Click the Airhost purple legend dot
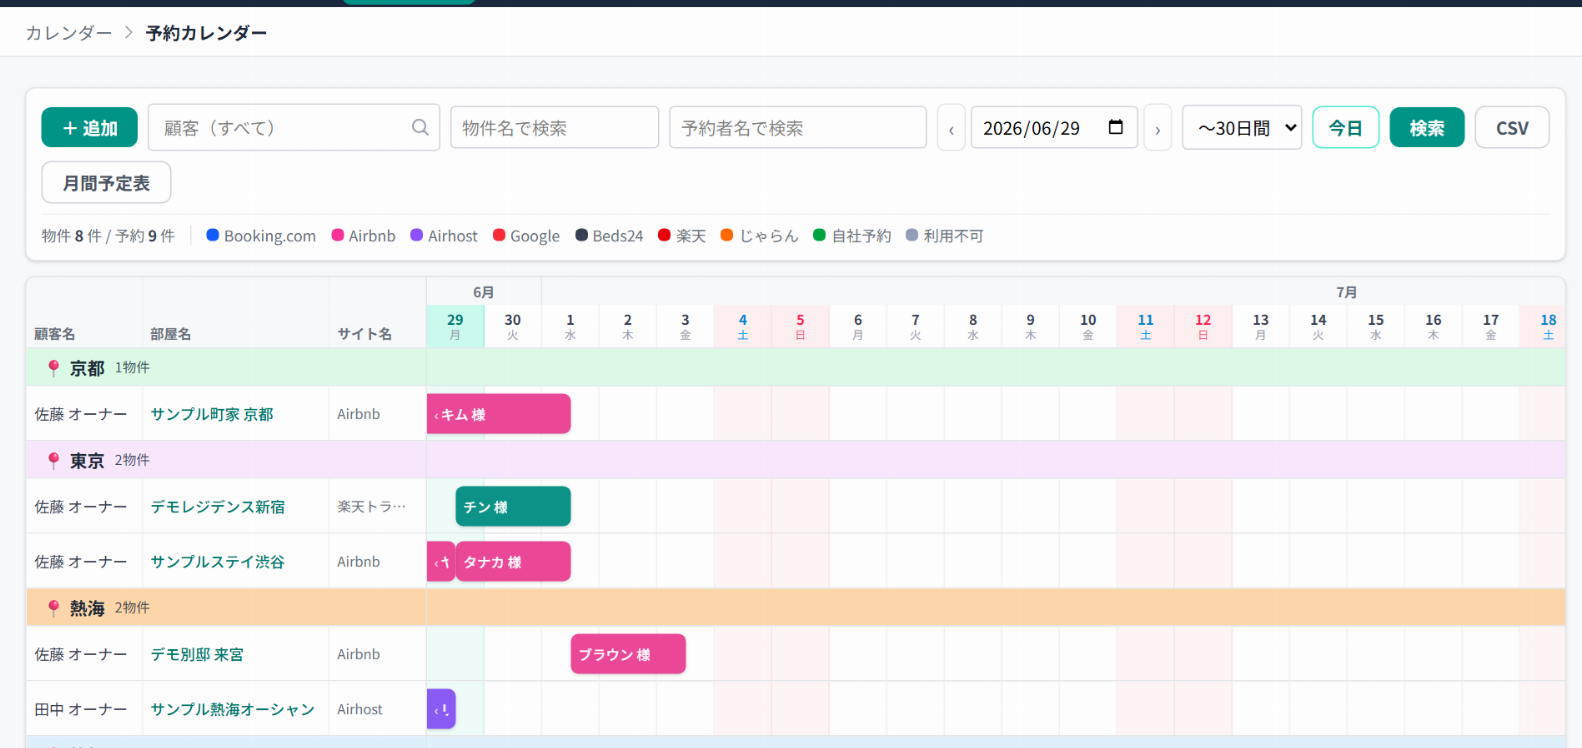 417,235
